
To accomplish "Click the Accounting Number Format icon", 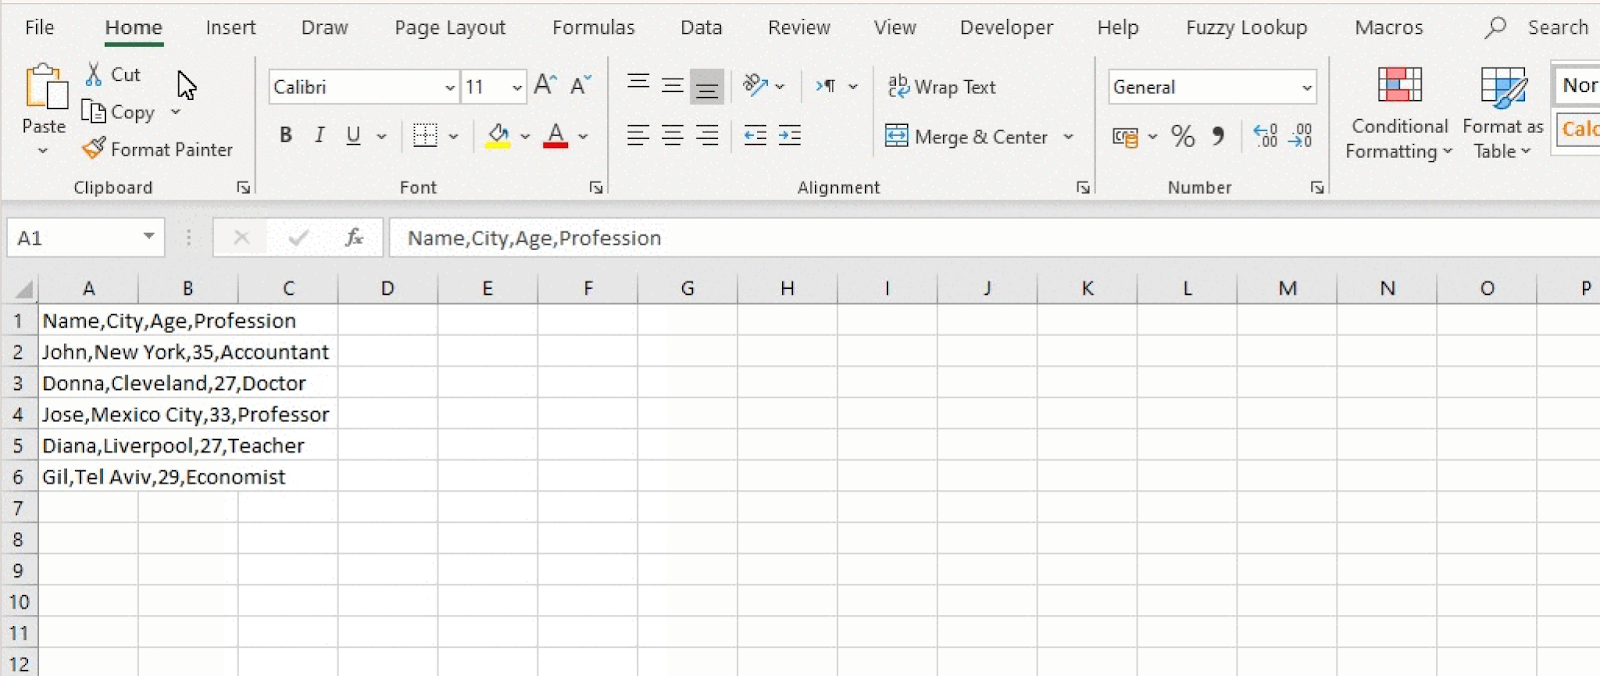I will (1126, 136).
